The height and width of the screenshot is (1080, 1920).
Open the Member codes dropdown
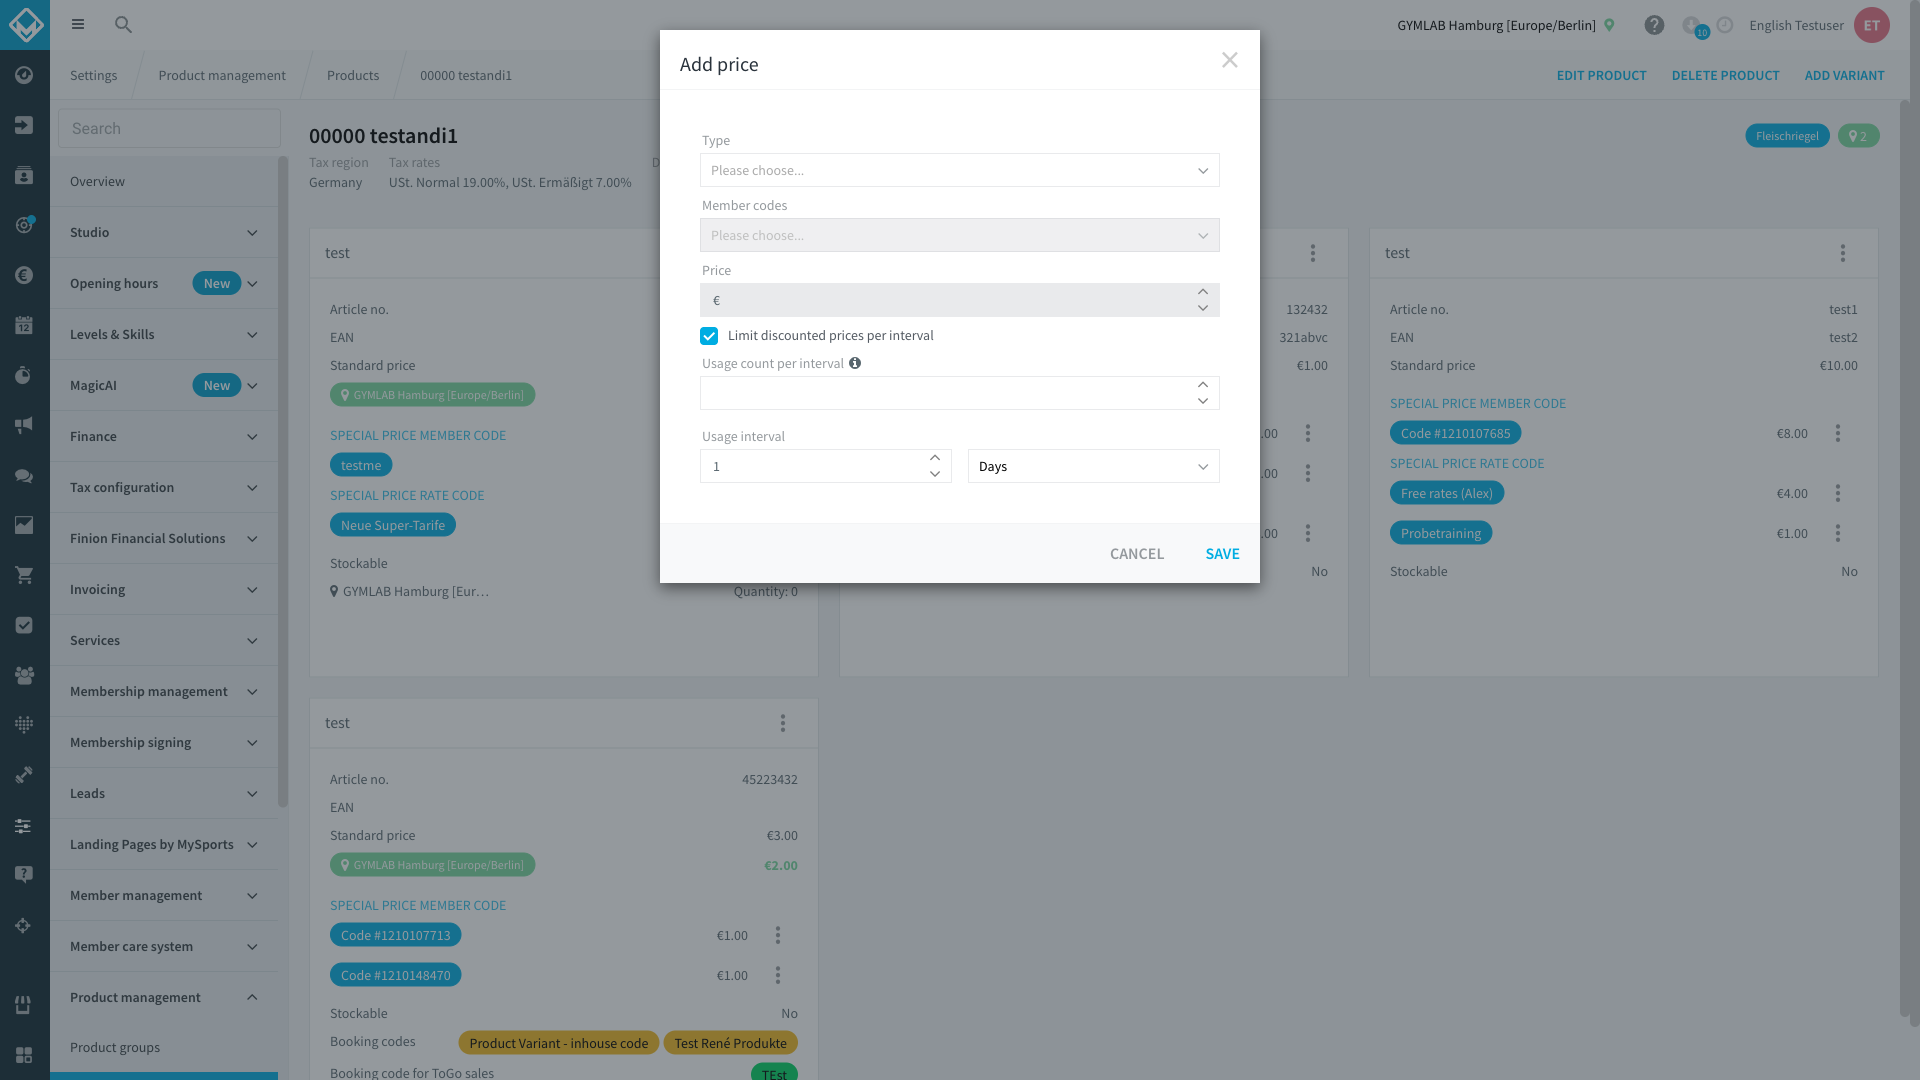959,235
